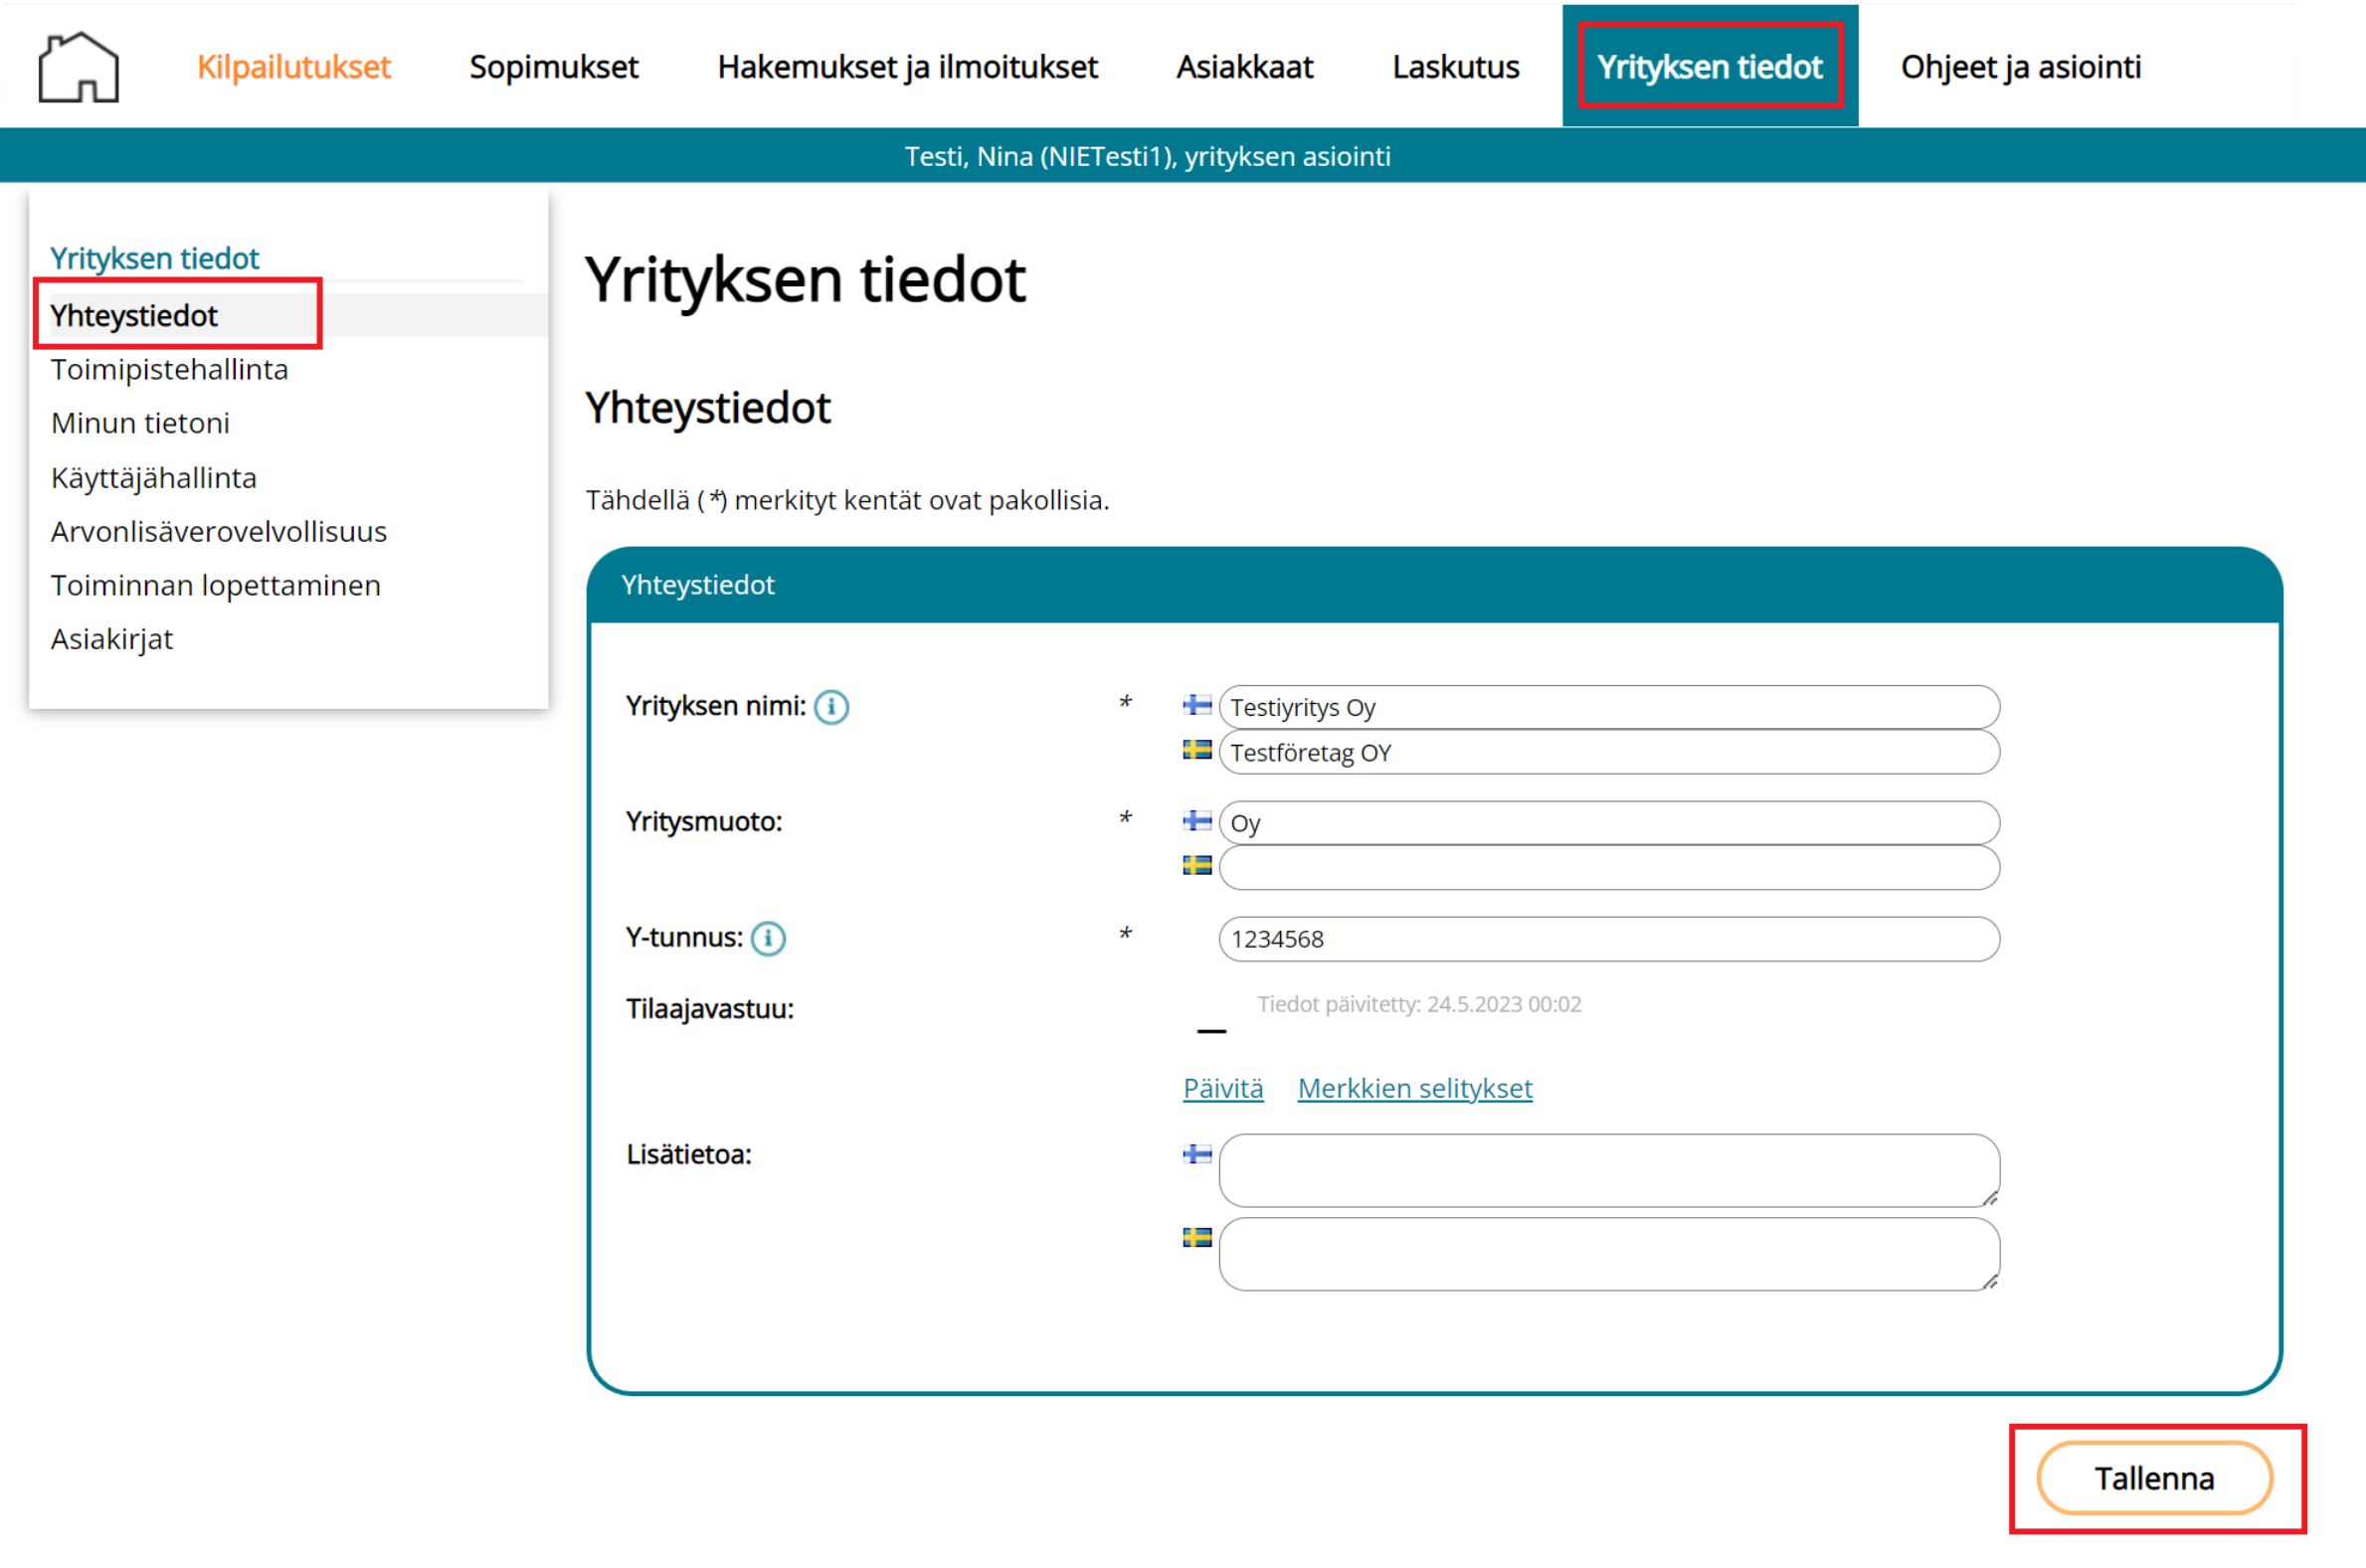This screenshot has width=2366, height=1568.
Task: Focus the Finnish Lisätietoa text area
Action: 1609,1171
